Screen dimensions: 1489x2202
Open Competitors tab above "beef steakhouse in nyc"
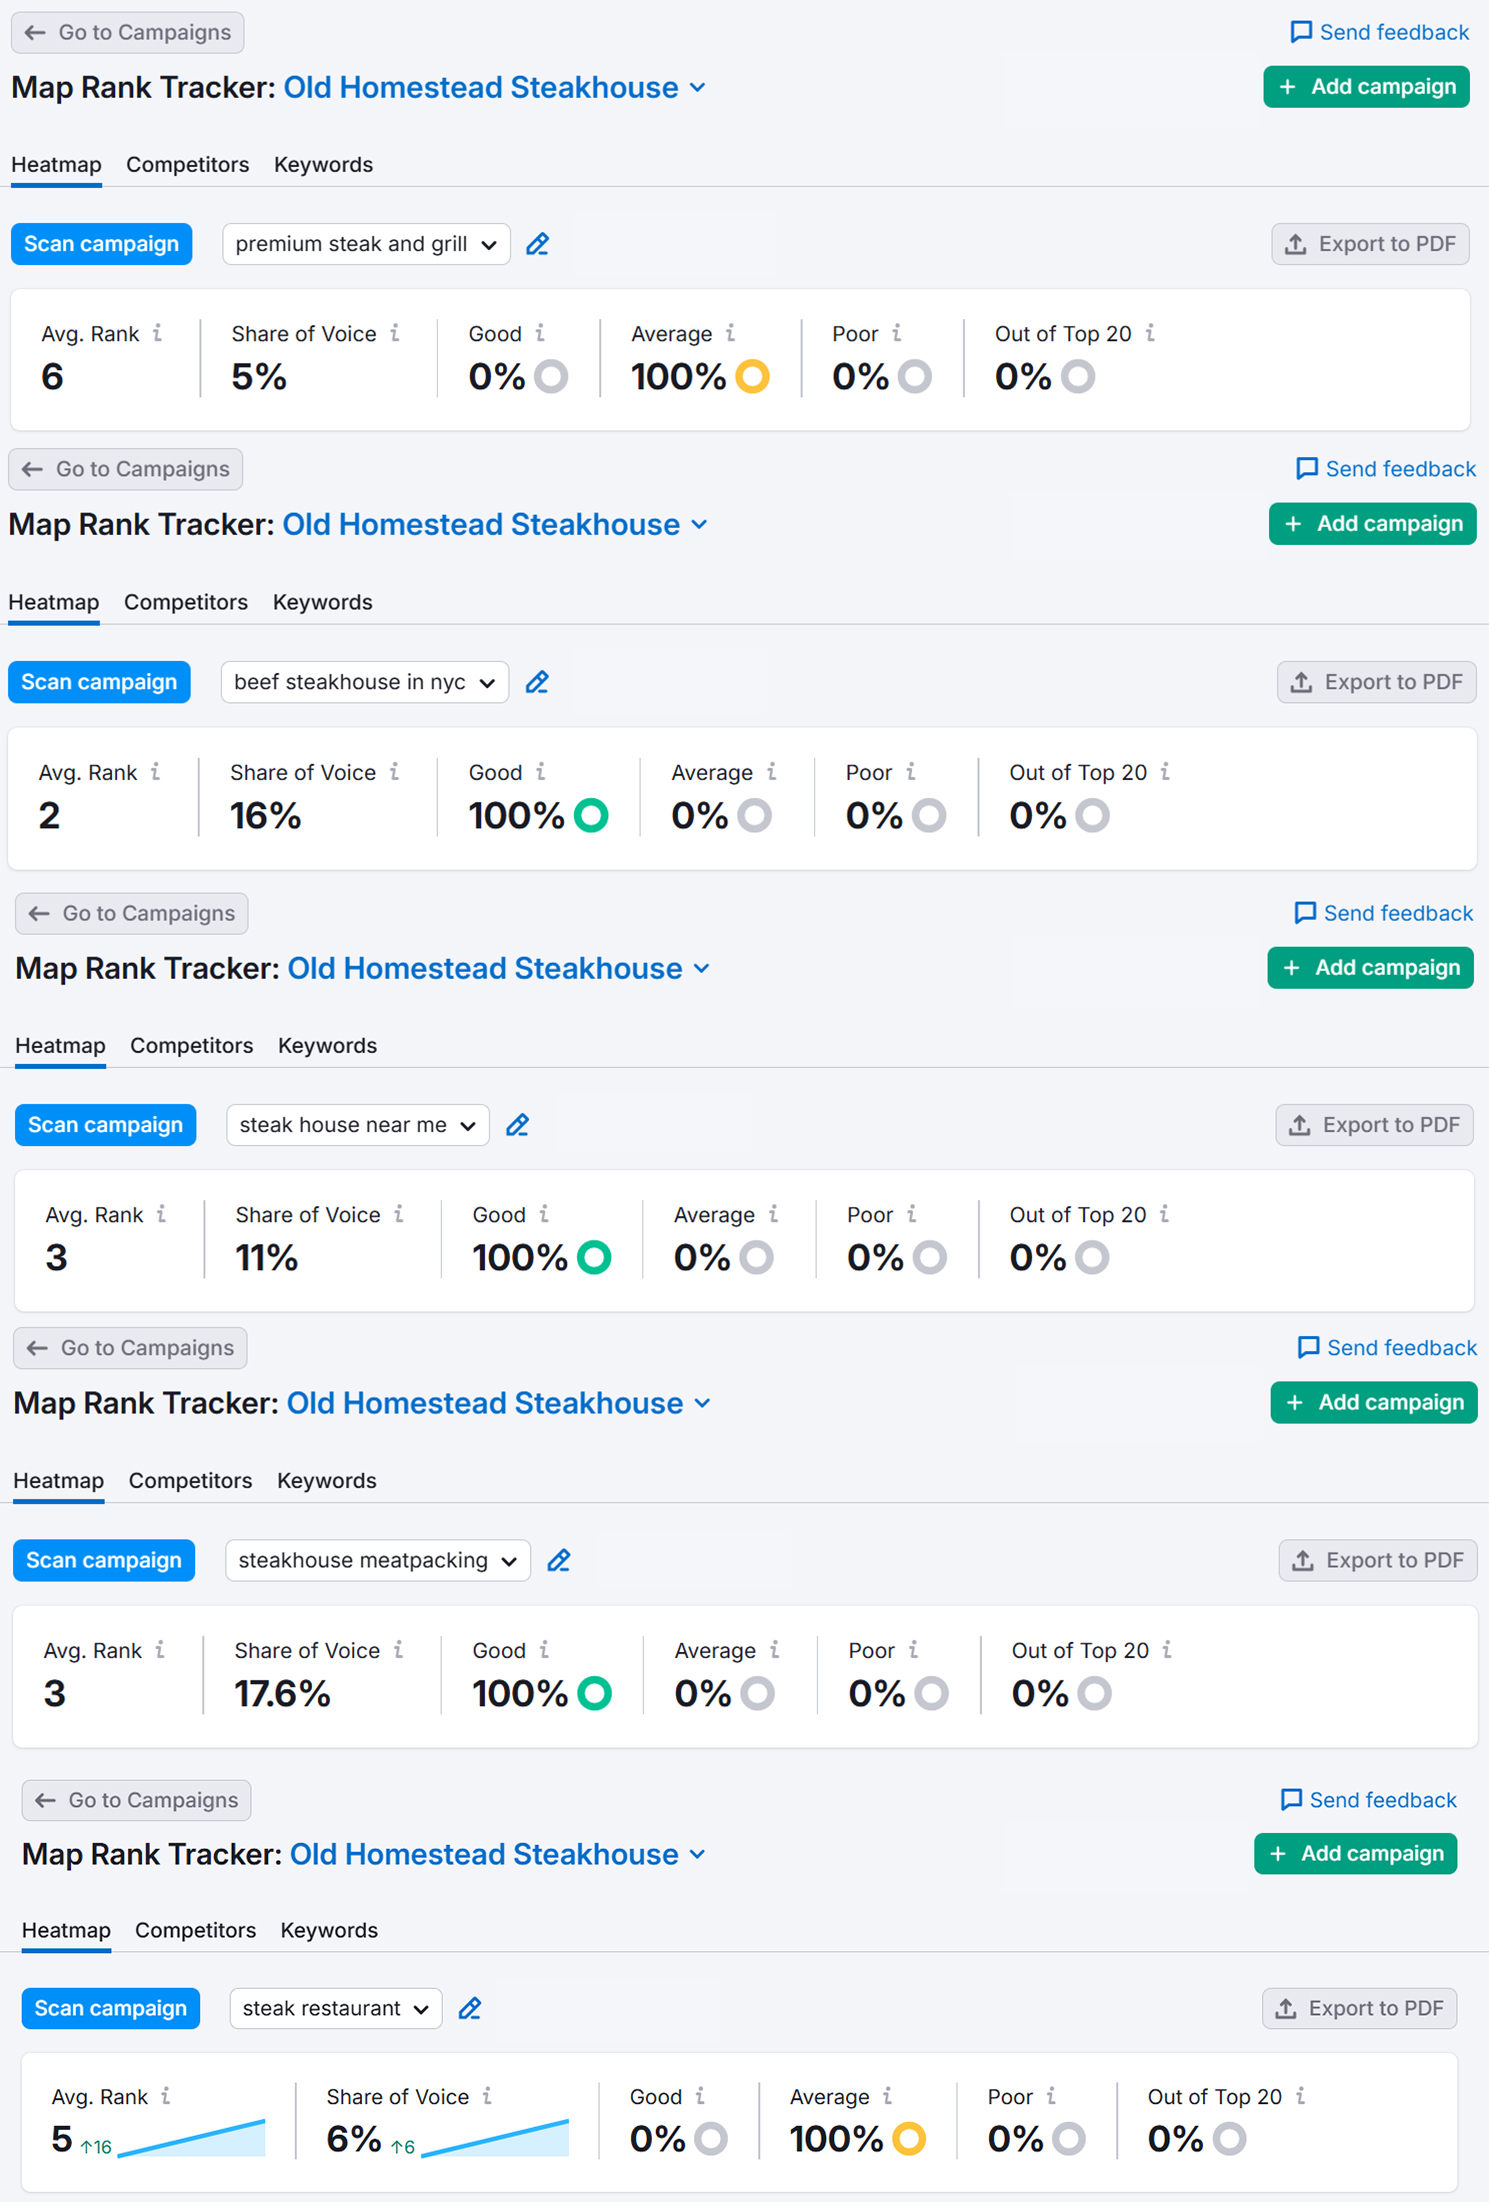click(185, 602)
